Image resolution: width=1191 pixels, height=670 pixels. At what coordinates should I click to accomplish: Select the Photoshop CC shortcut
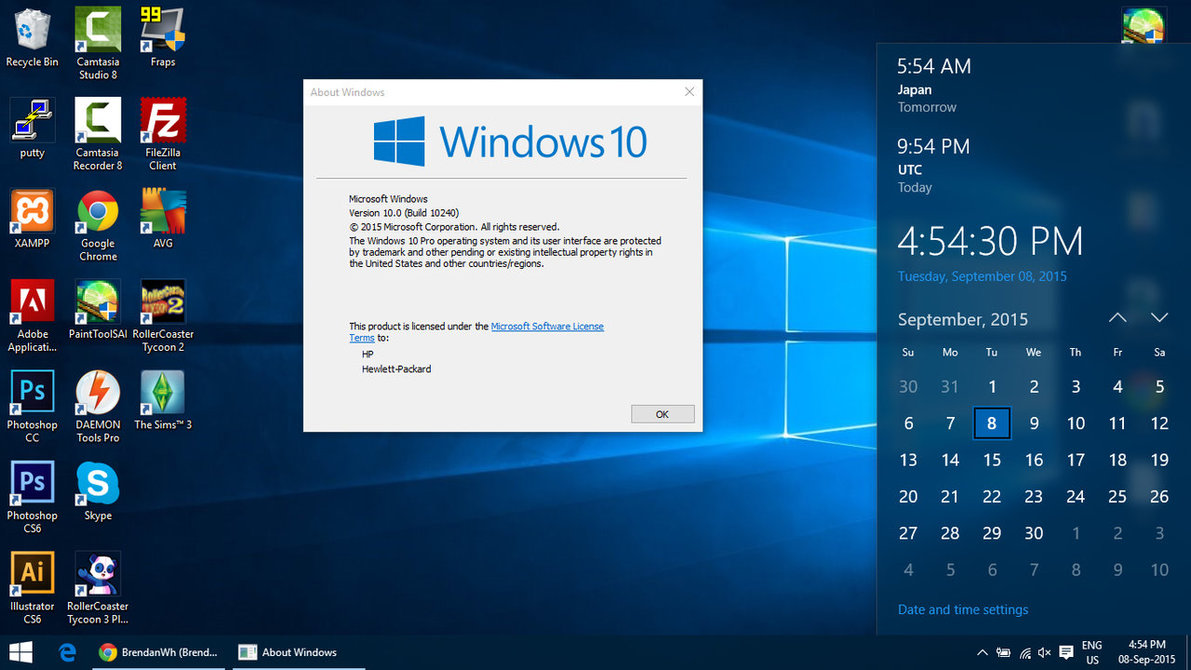click(x=32, y=406)
